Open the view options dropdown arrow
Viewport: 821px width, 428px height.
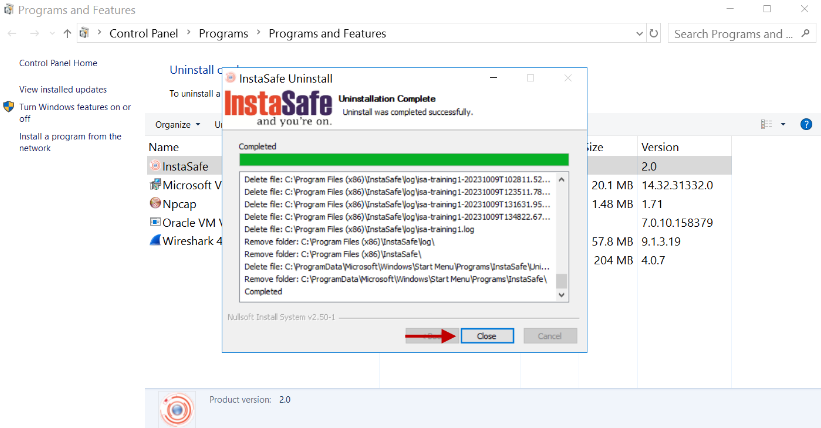point(783,124)
